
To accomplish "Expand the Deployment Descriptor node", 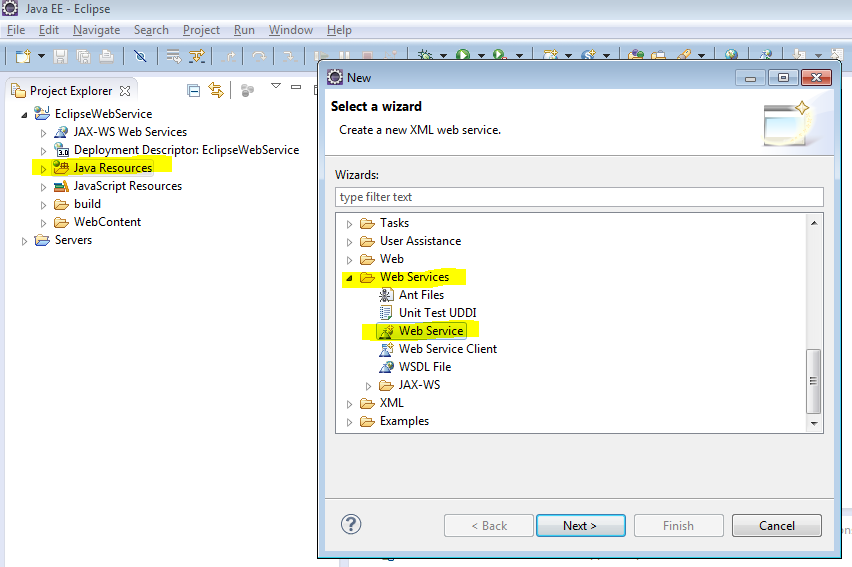I will click(x=43, y=151).
